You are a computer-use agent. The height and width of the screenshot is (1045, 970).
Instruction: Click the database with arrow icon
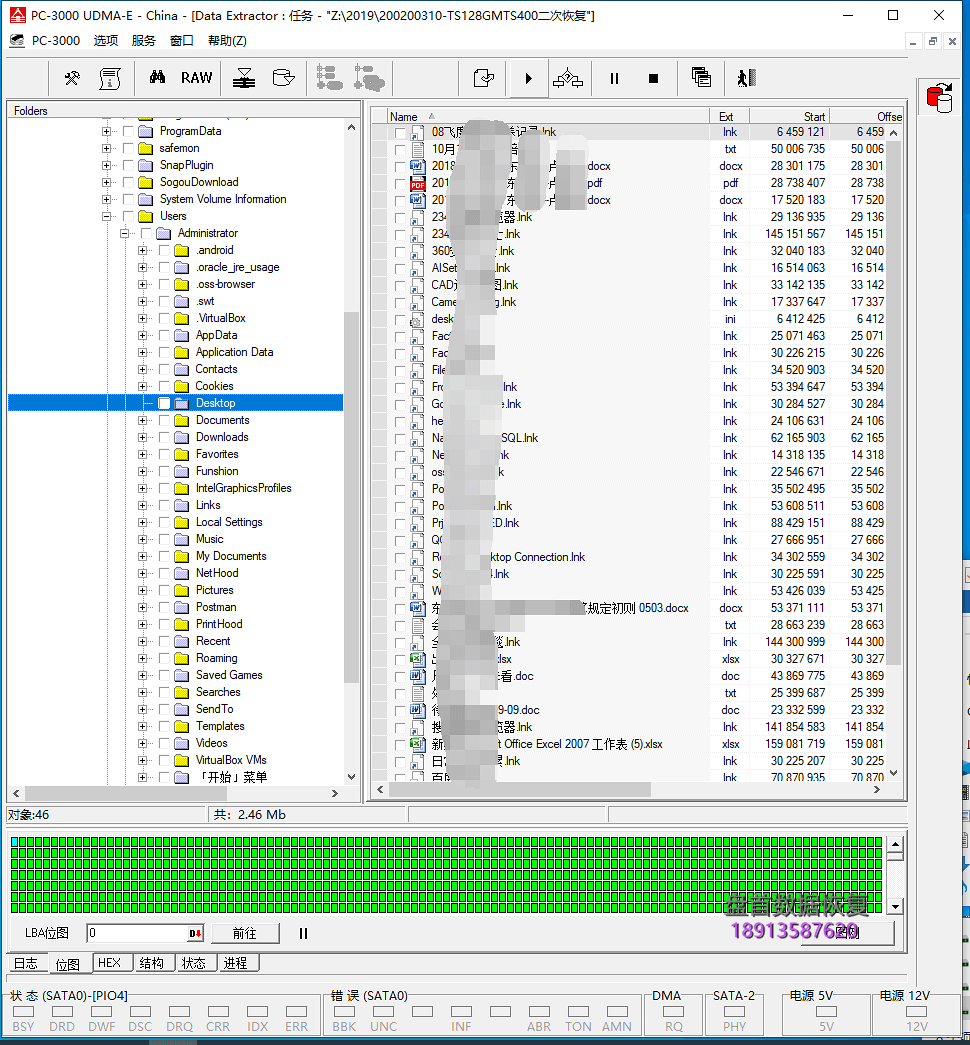coord(283,78)
